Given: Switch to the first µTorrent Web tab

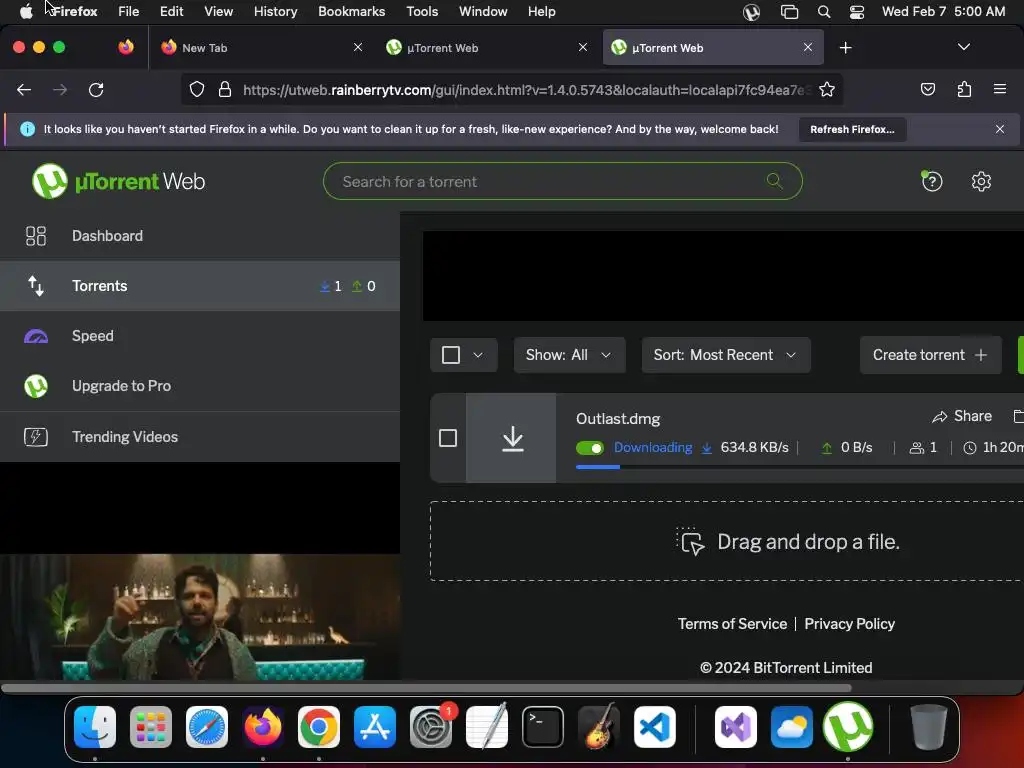Looking at the screenshot, I should coord(486,48).
